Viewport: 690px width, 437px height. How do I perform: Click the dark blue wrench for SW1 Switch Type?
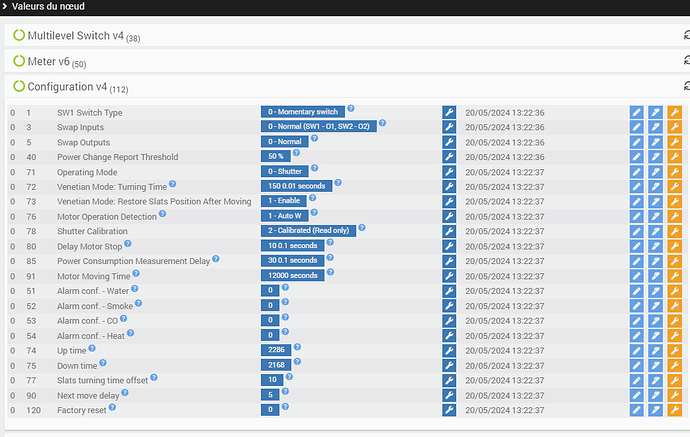point(449,112)
